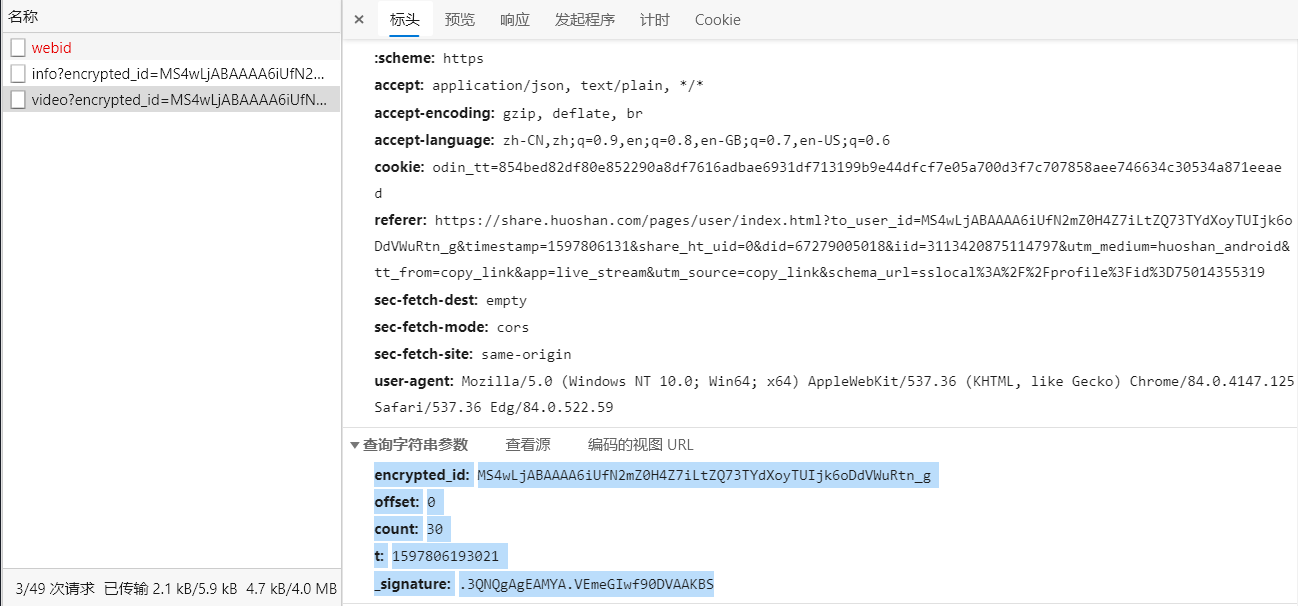Open the 计时 tab

[x=655, y=20]
